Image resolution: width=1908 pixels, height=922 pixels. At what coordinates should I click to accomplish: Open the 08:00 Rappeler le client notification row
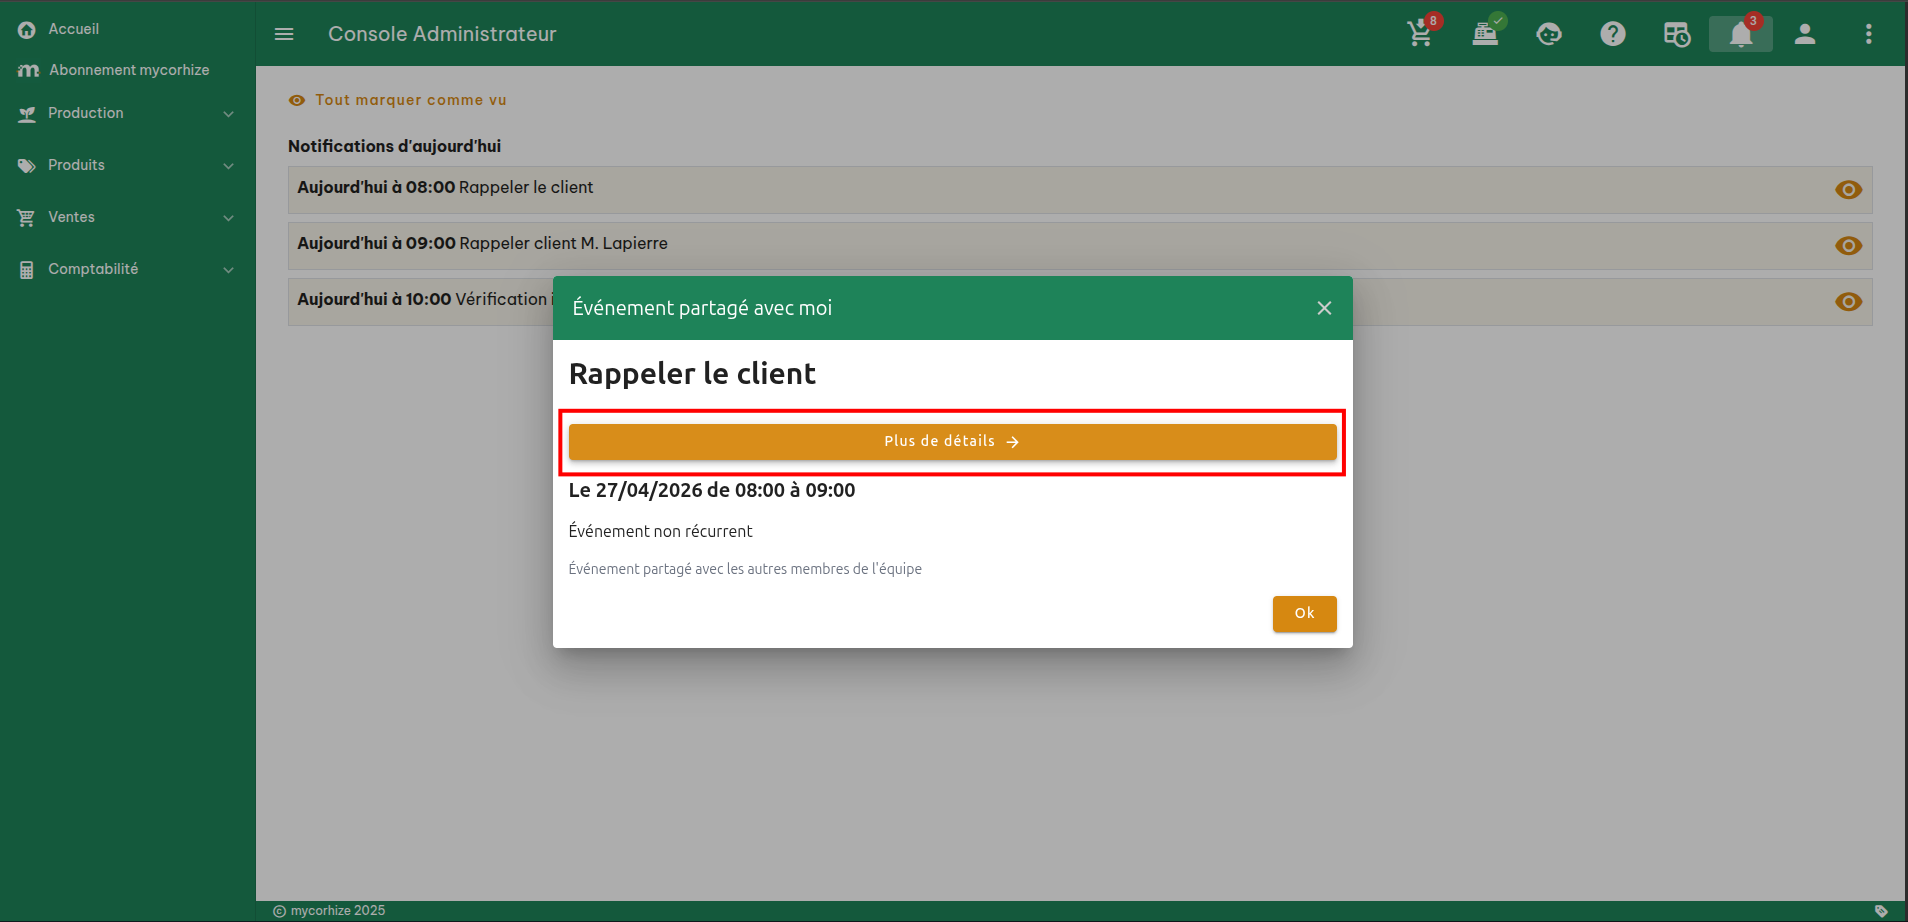pos(1080,190)
